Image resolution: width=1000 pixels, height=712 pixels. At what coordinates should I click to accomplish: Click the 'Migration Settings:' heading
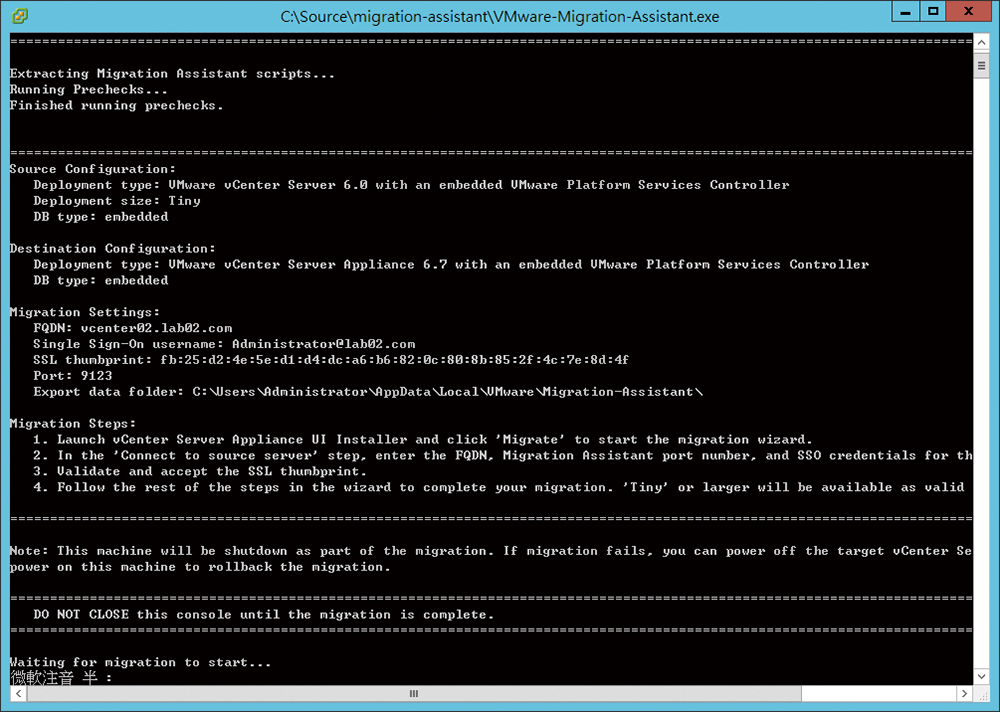click(85, 312)
